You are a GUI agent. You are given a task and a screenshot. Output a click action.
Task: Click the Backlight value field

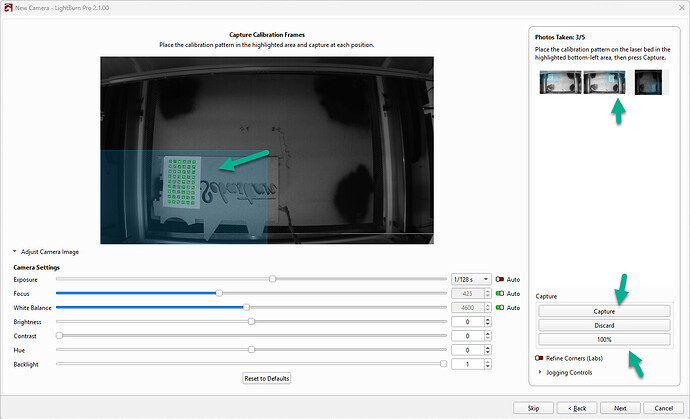click(468, 364)
